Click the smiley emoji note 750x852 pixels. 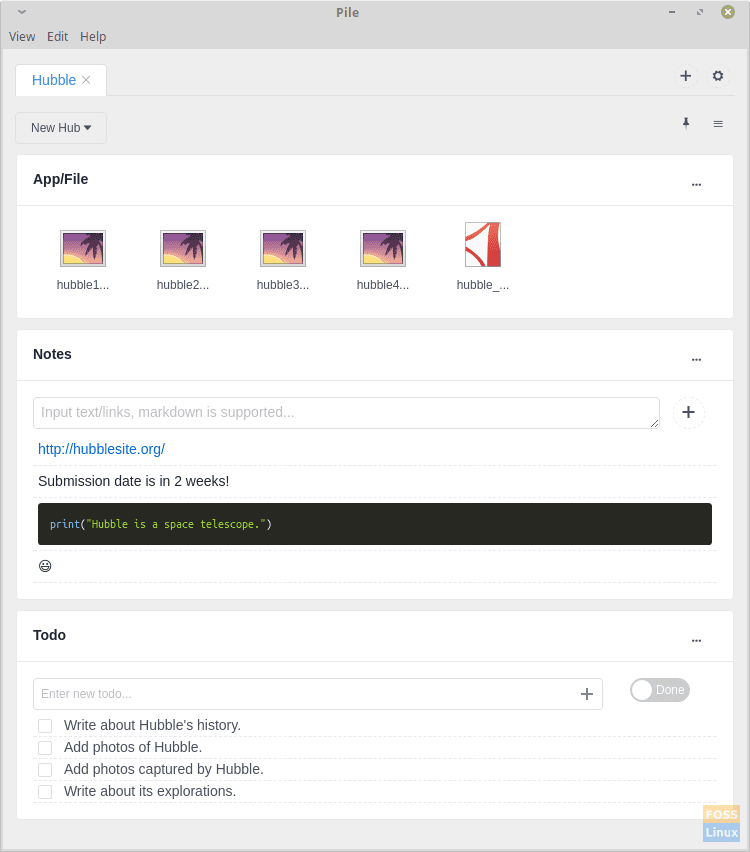[x=45, y=566]
